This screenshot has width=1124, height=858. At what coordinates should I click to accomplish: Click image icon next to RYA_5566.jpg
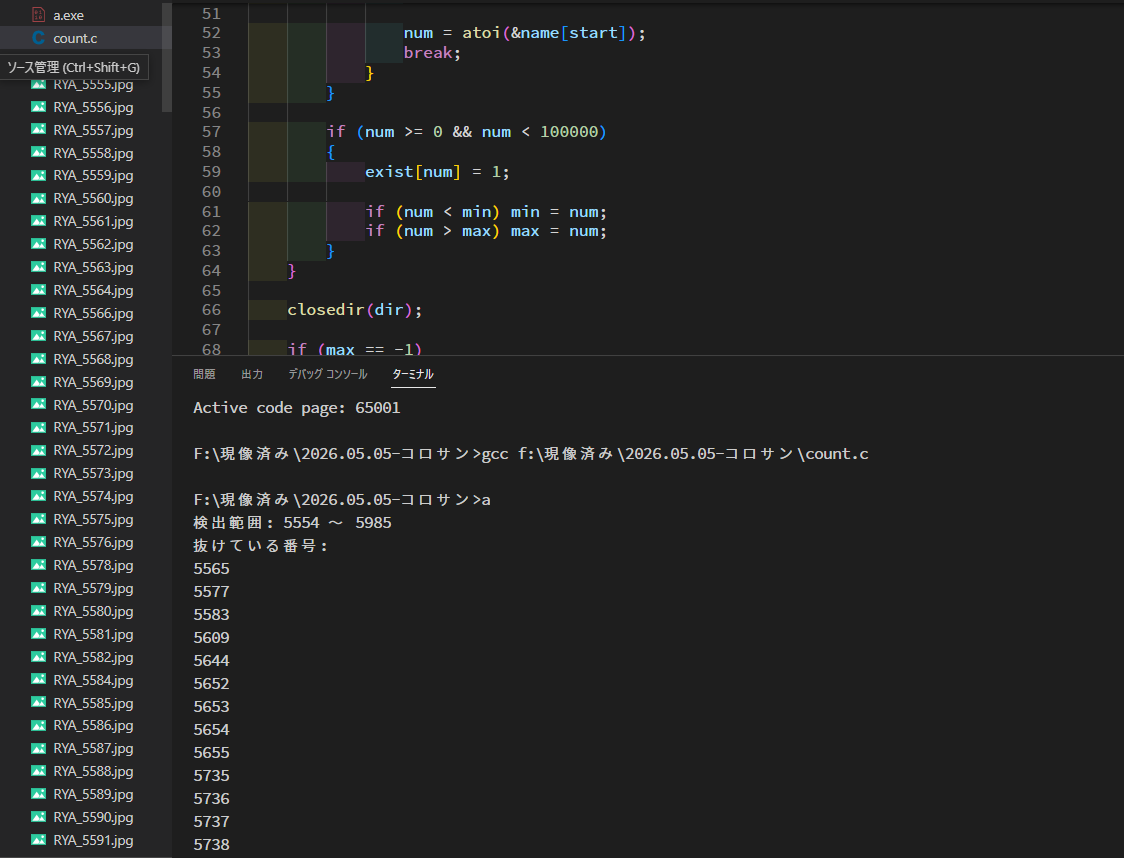[39, 313]
